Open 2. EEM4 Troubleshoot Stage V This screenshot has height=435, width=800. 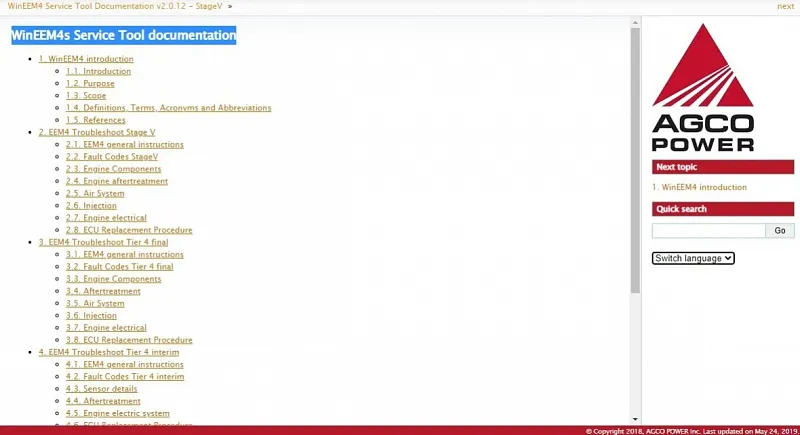click(97, 132)
